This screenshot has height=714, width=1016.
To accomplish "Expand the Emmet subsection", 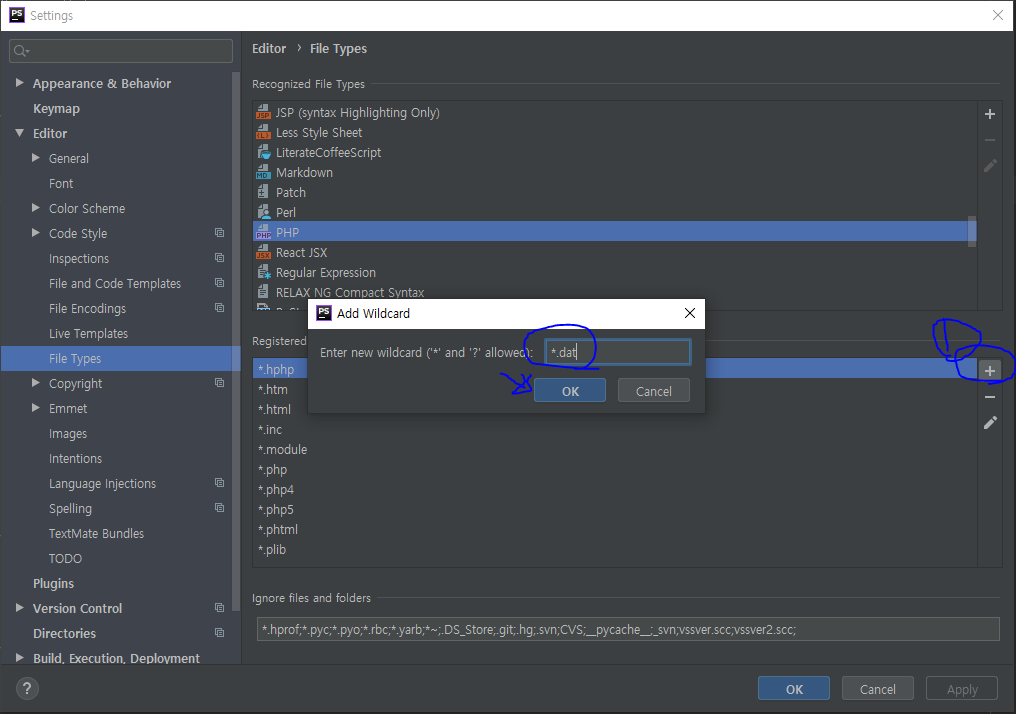I will tap(36, 408).
